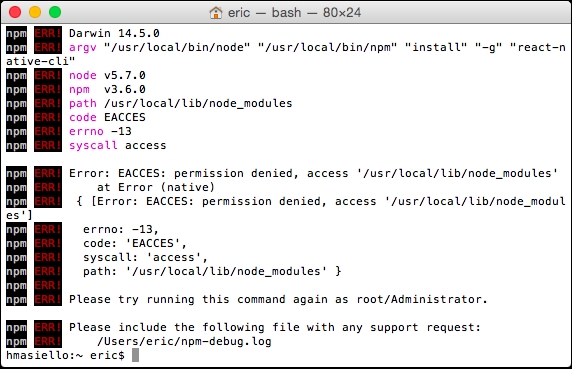
Task: Click the magenta "argv" label
Action: [83, 47]
